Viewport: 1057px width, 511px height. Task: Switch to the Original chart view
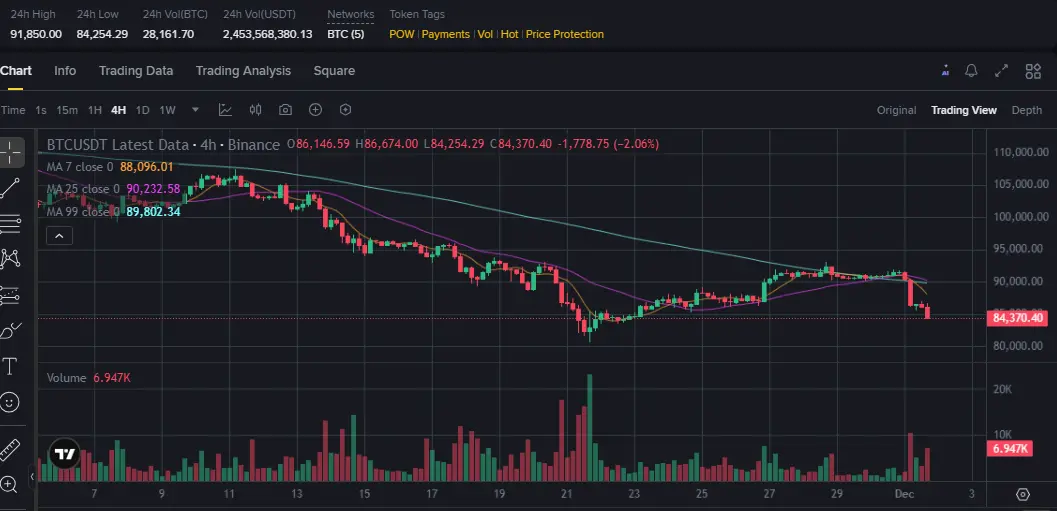[896, 110]
